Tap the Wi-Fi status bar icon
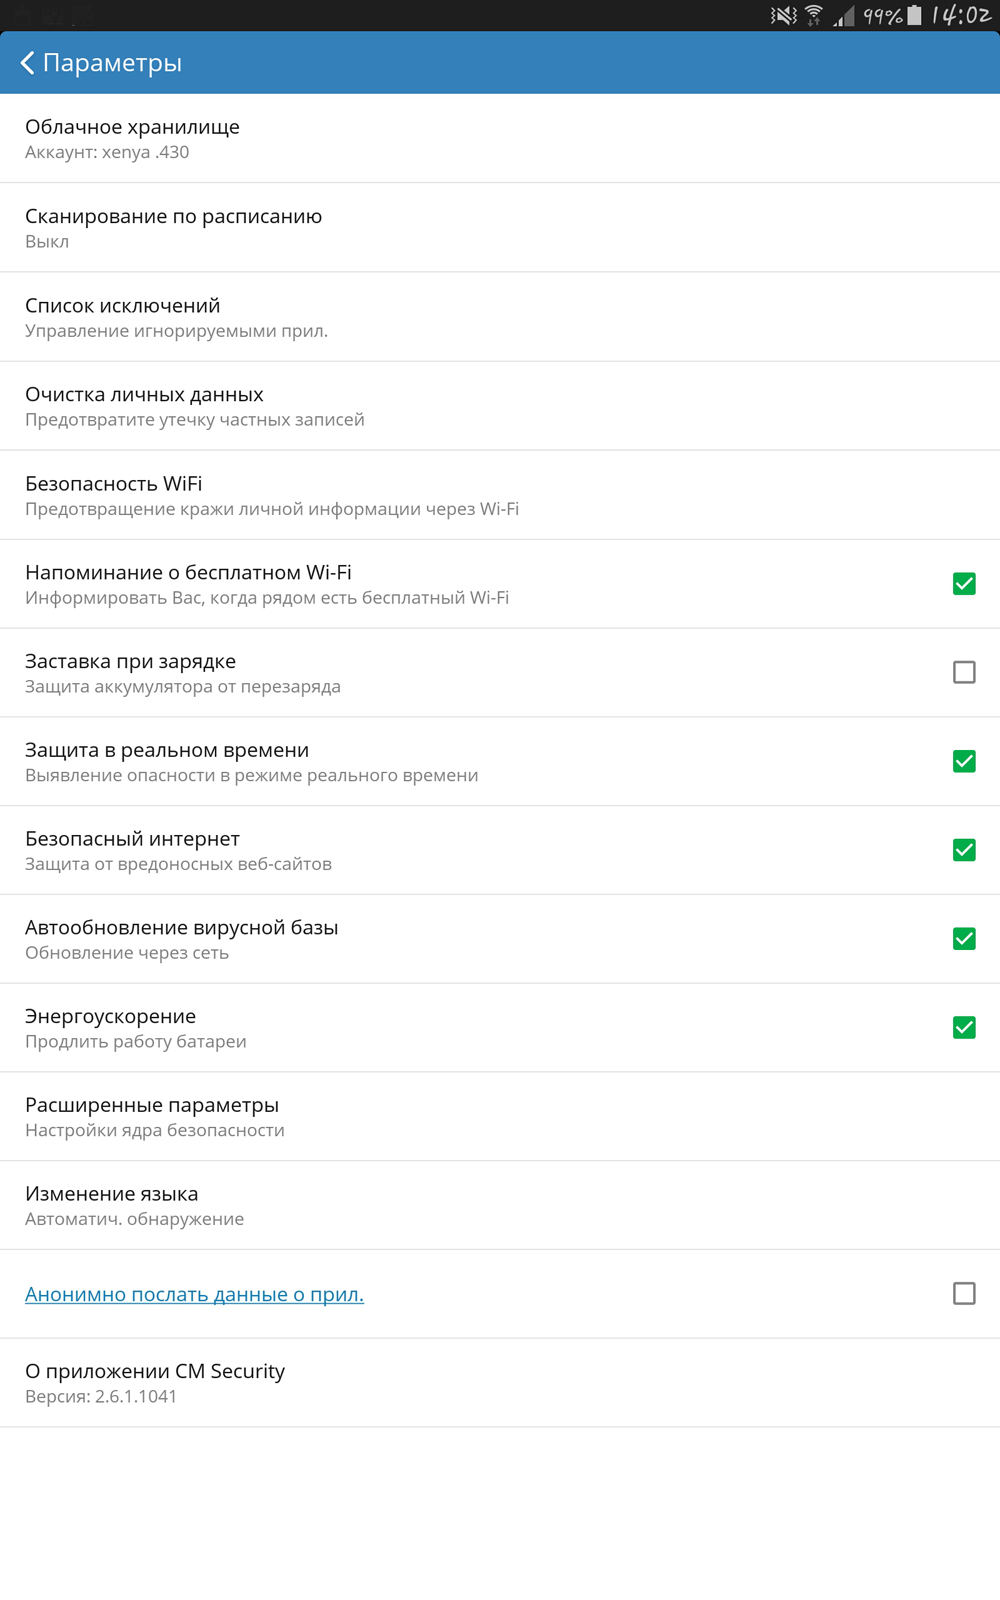 click(814, 15)
